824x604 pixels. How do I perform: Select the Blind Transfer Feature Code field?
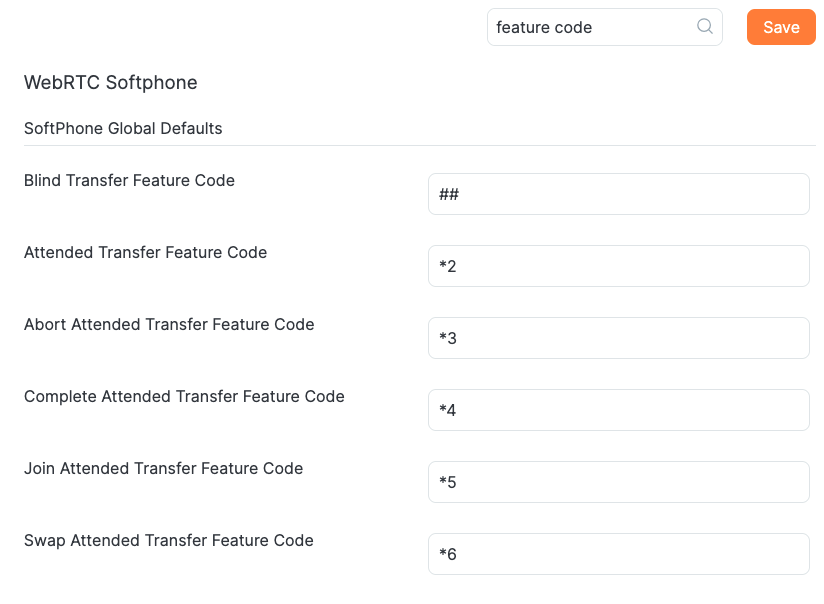pos(618,194)
